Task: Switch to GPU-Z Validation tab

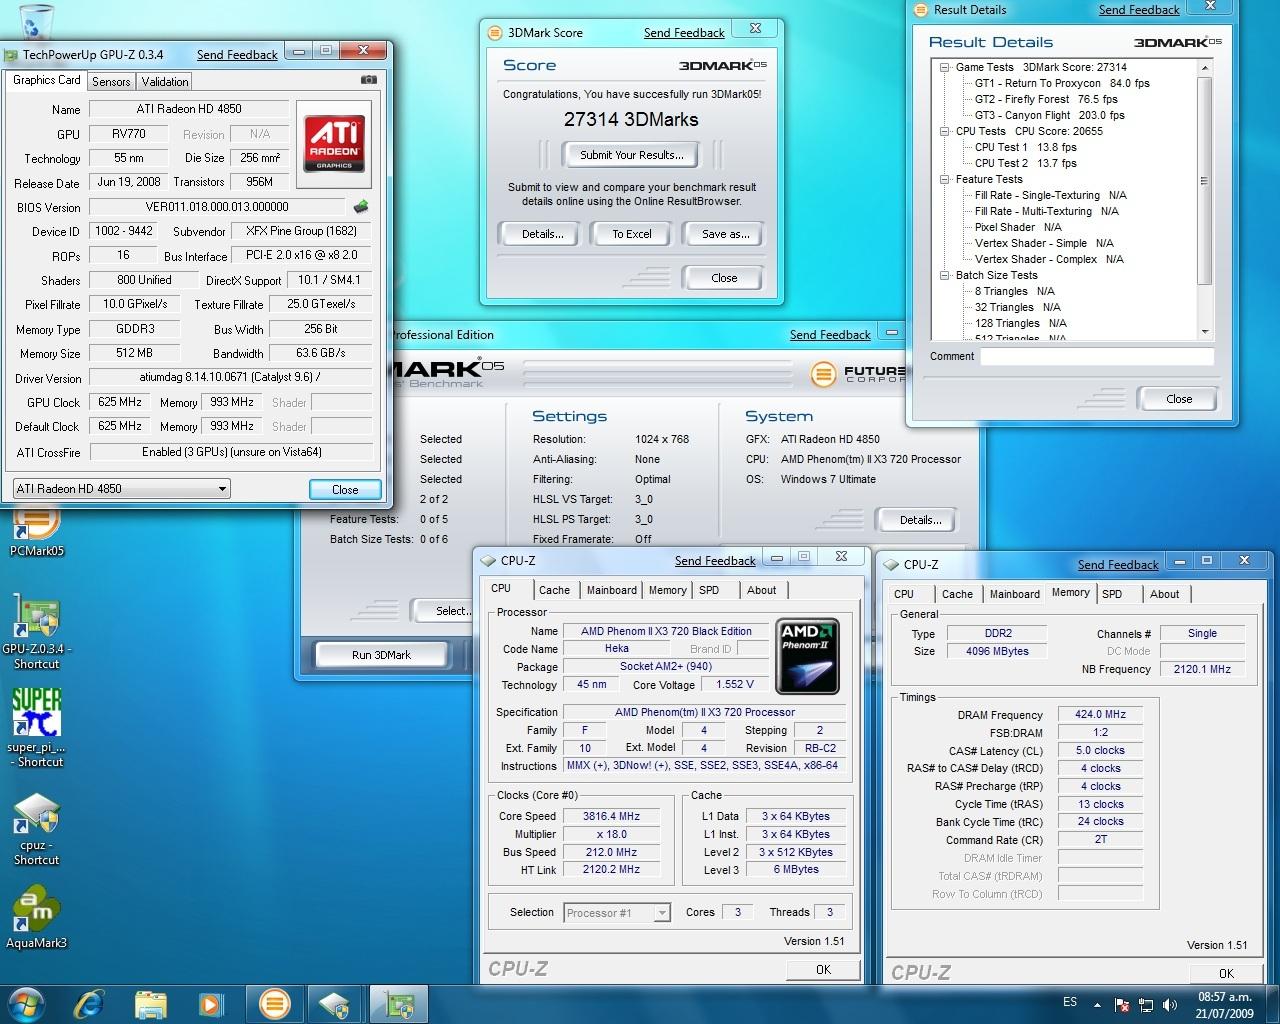Action: [x=164, y=82]
